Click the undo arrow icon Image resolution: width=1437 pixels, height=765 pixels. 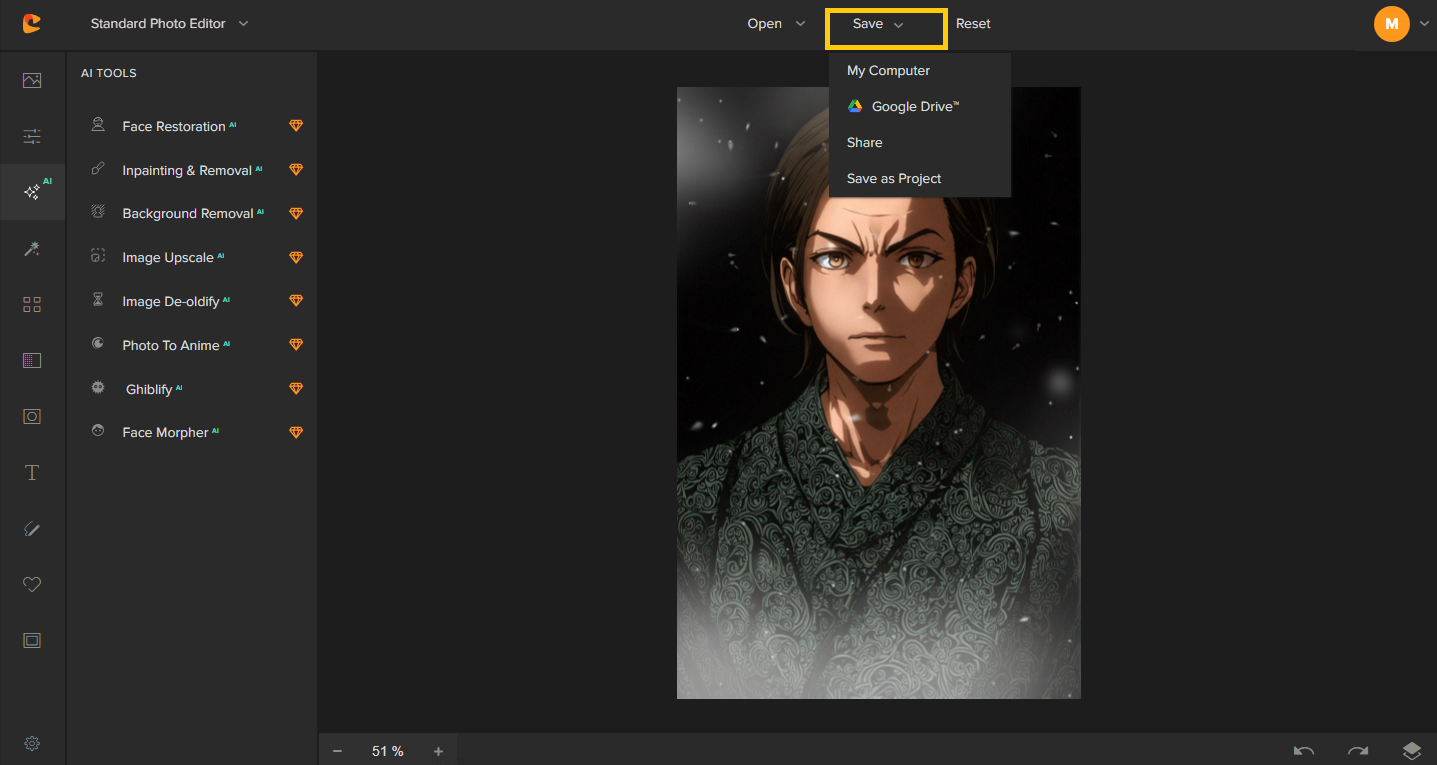pyautogui.click(x=1304, y=751)
